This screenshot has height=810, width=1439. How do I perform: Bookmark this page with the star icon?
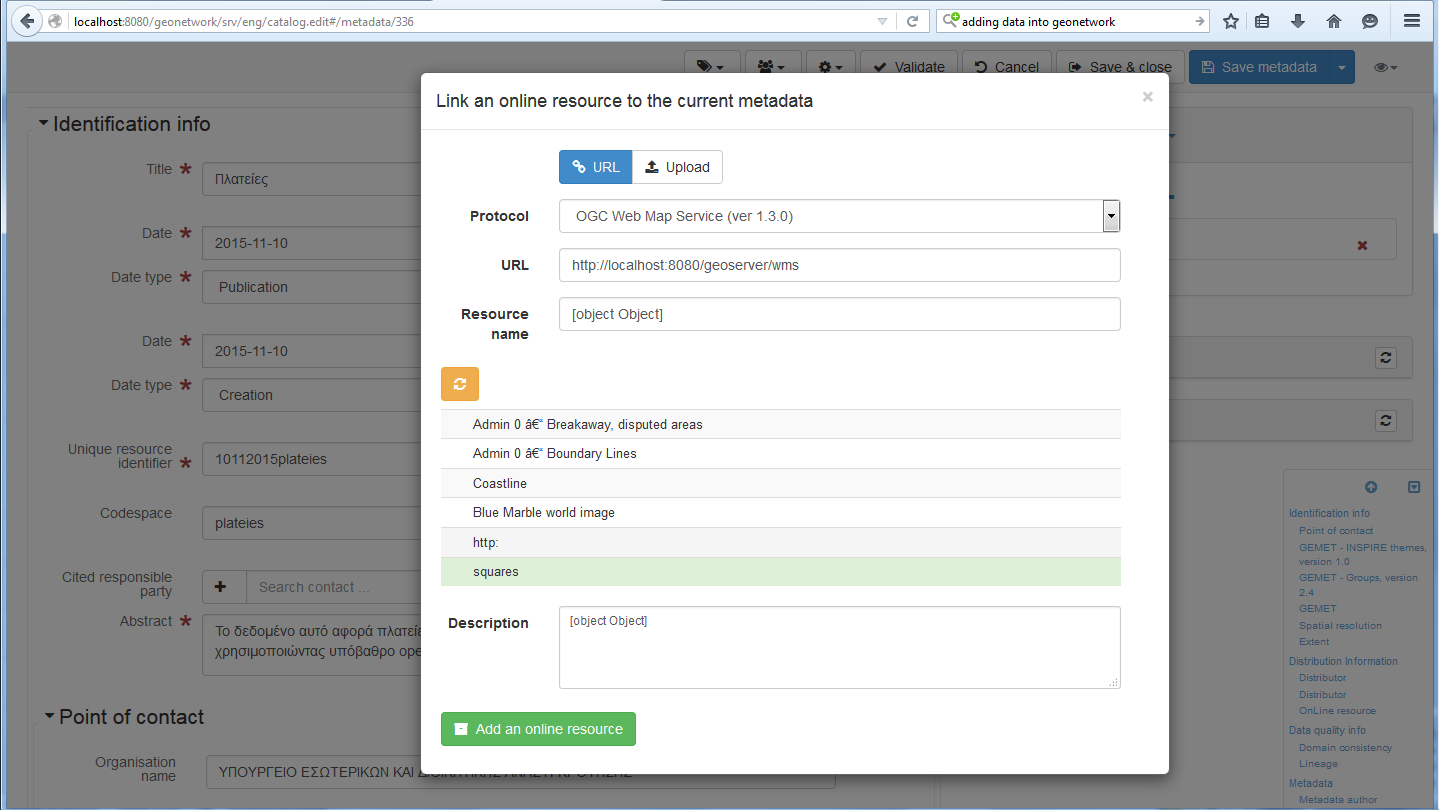point(1231,21)
